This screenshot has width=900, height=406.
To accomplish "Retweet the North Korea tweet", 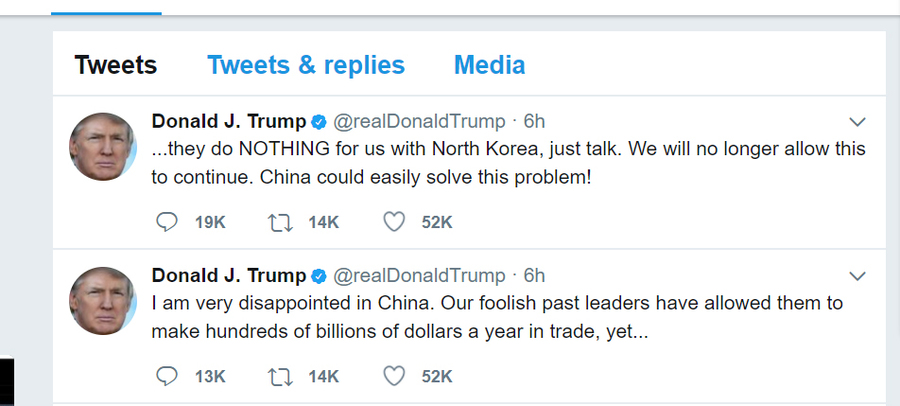I will [x=280, y=222].
